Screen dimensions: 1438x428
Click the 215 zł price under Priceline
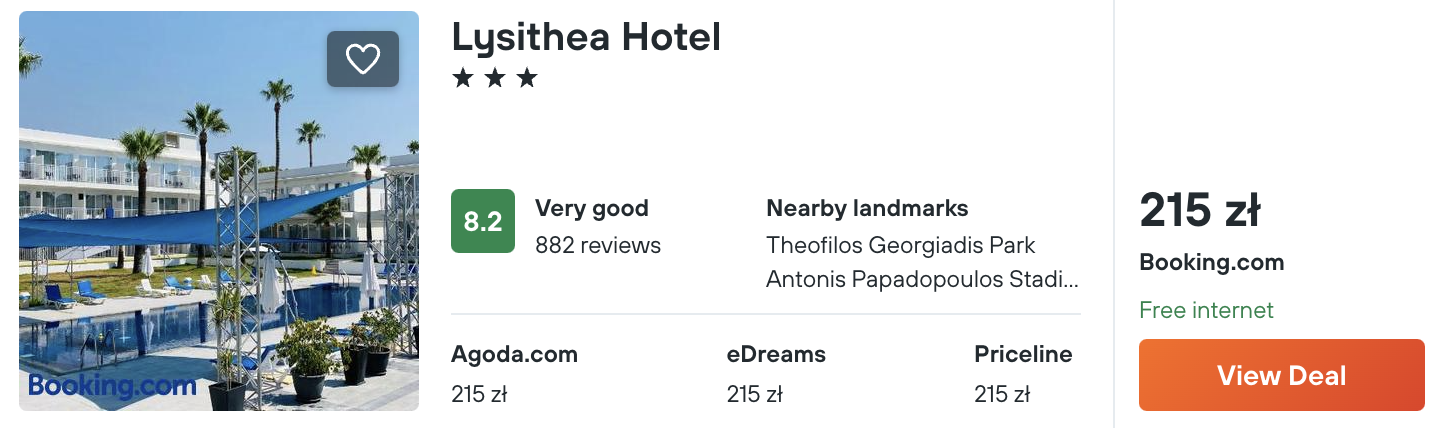click(x=1002, y=394)
